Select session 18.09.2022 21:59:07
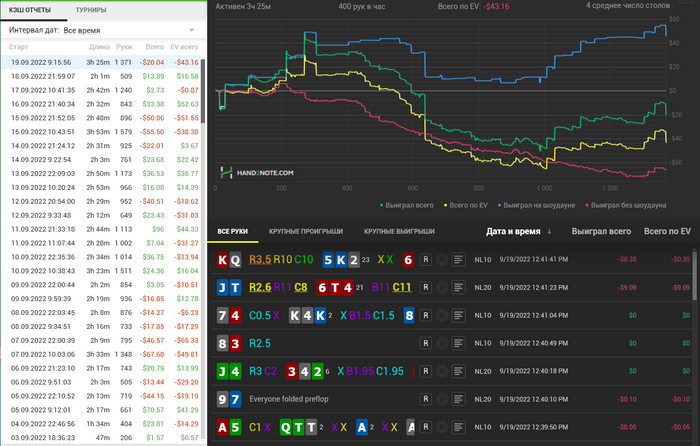Screen dimensions: 700x446 point(102,76)
